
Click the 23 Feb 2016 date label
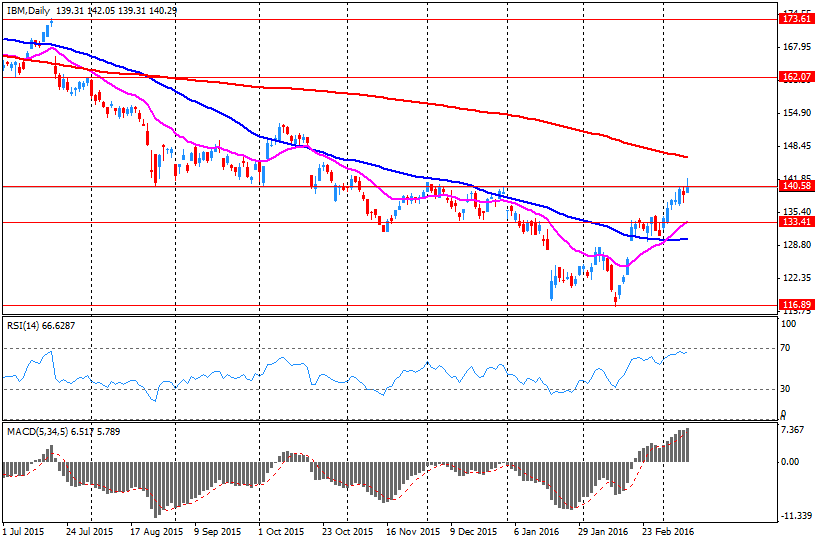[x=667, y=532]
